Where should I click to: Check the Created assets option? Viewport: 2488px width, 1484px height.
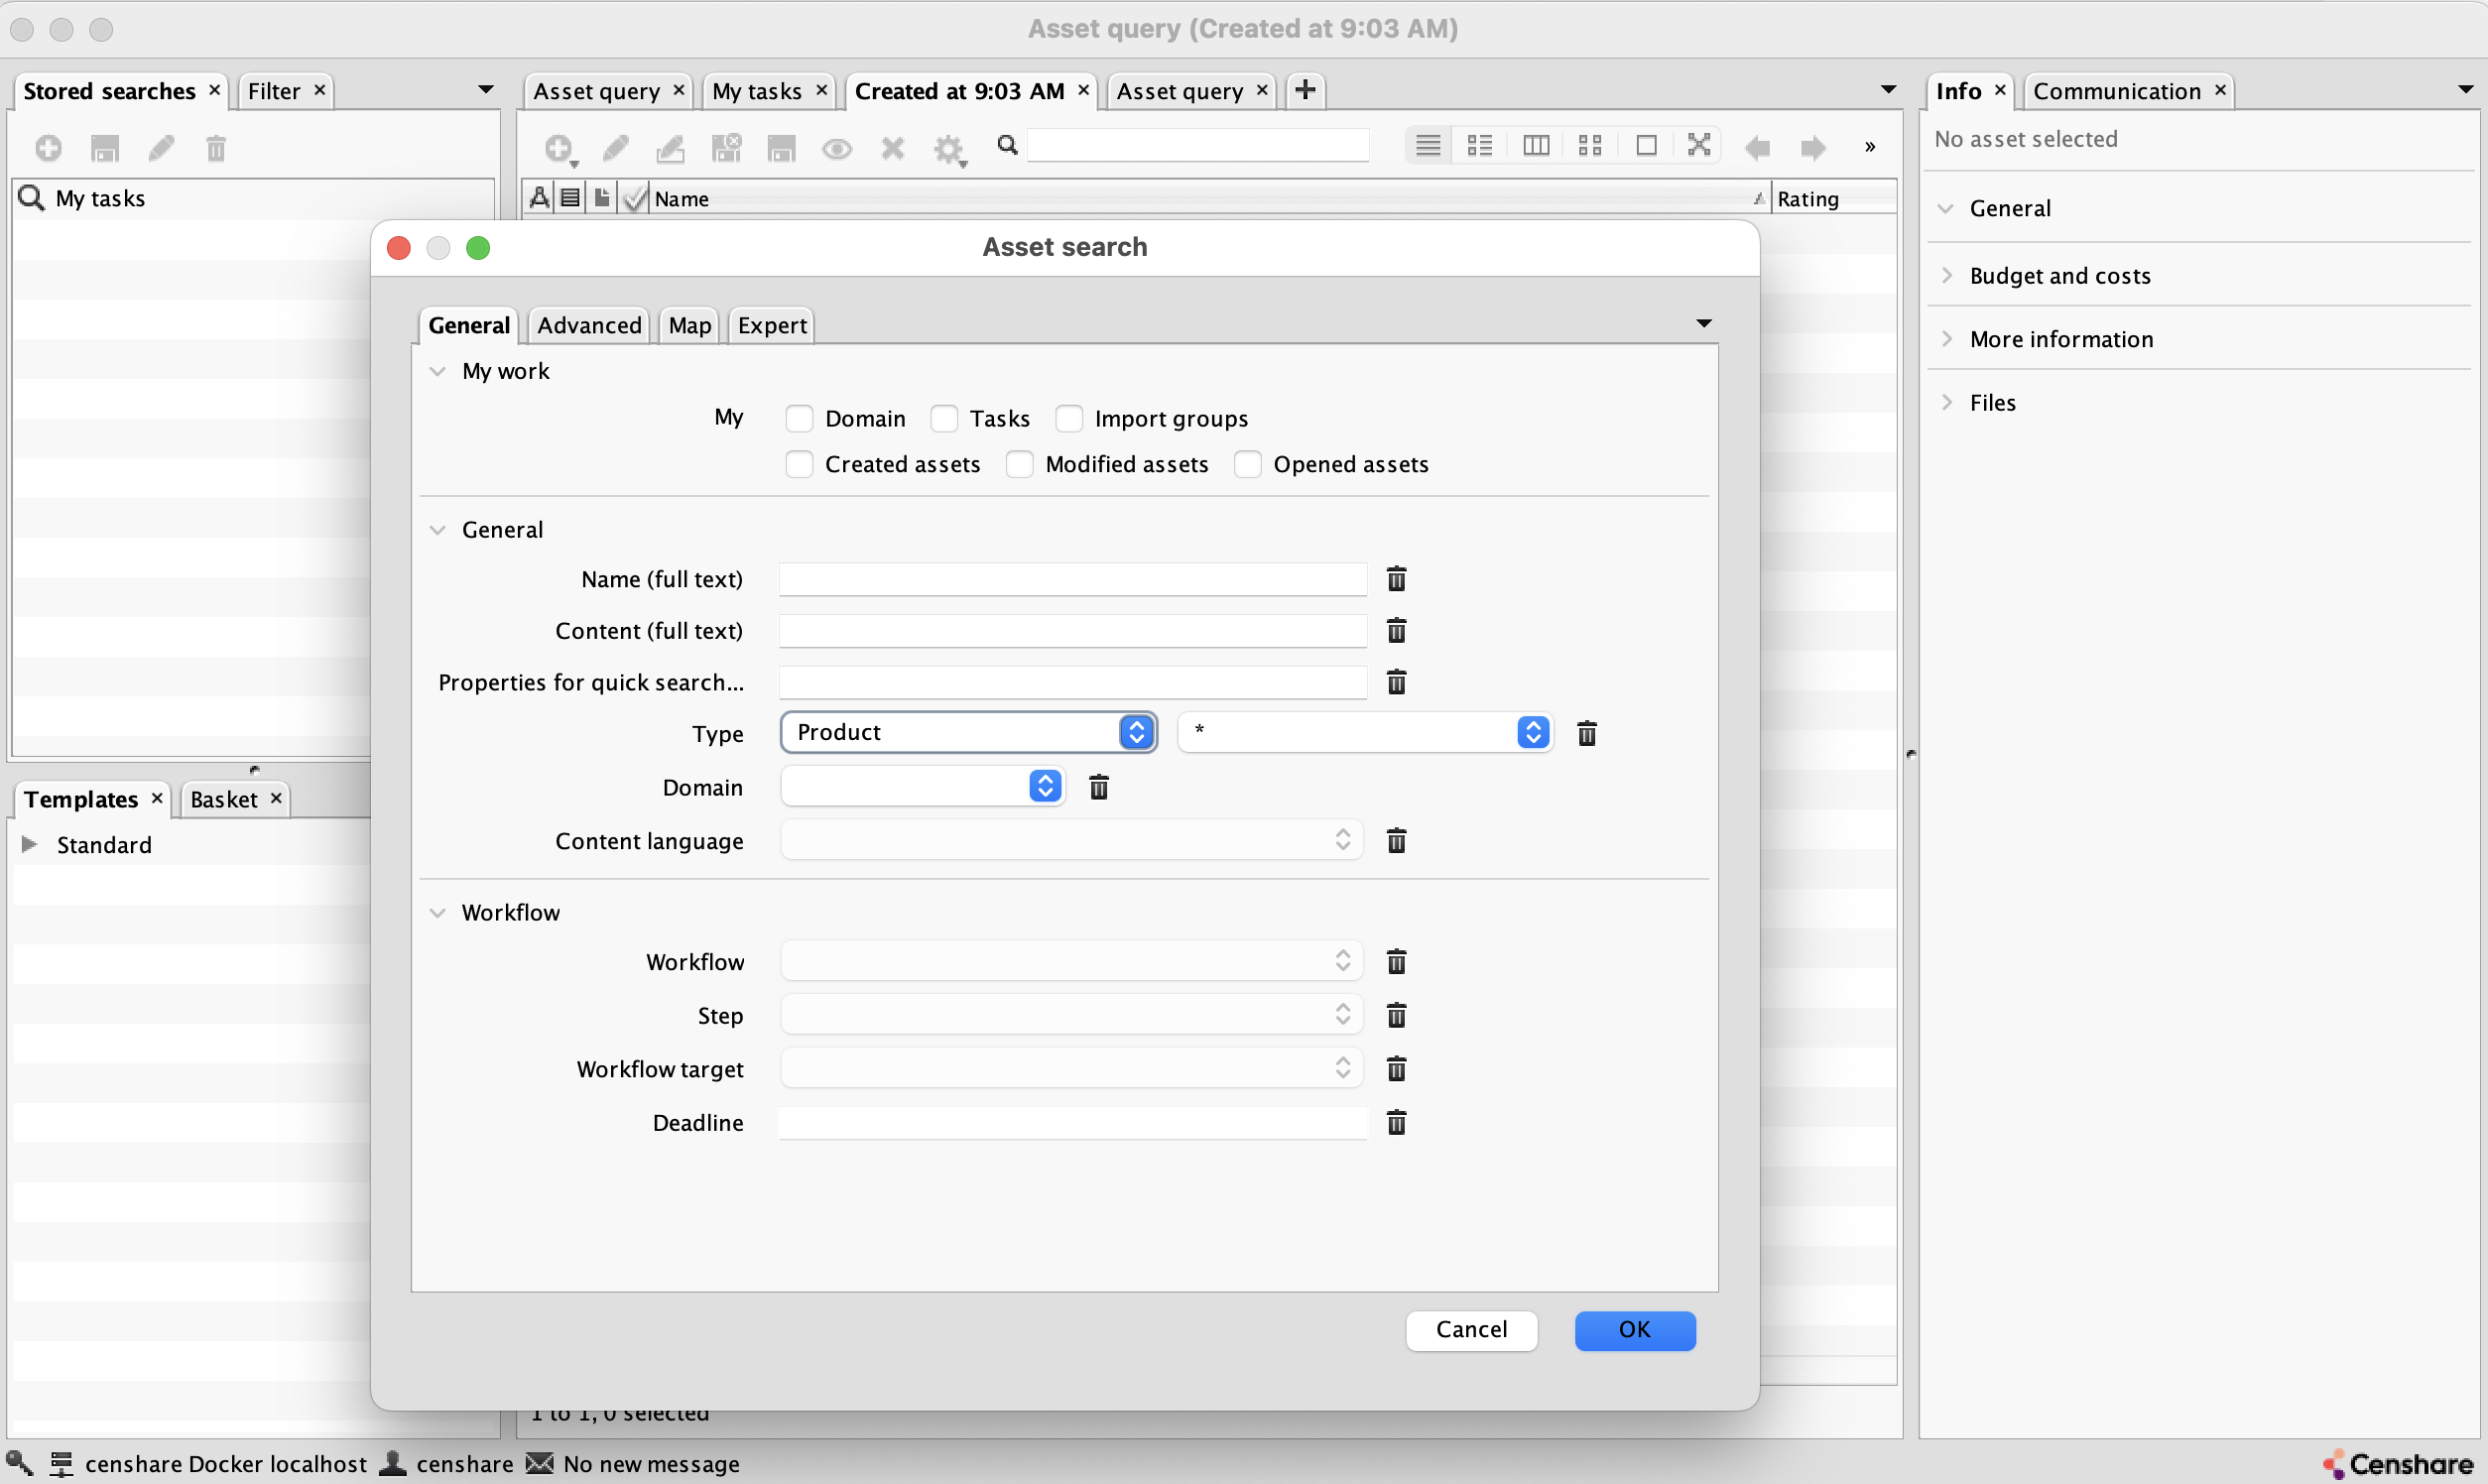coord(799,464)
